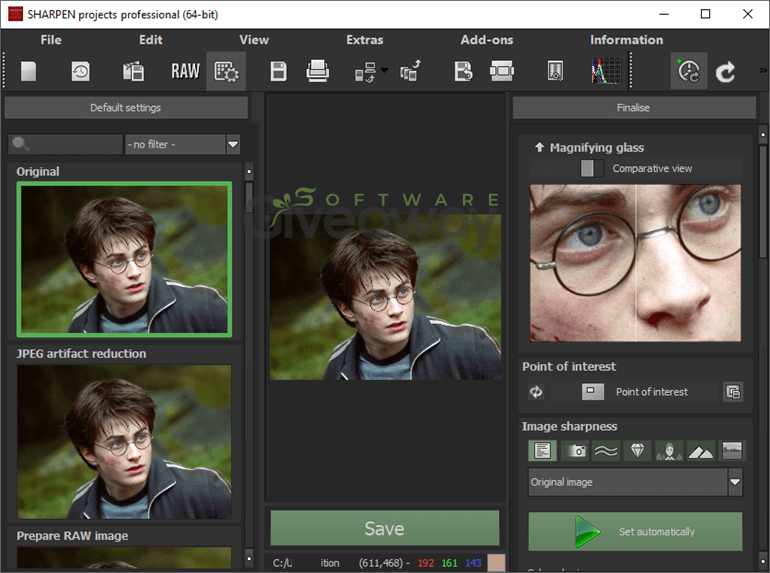
Task: Click the Prepare RAW image preset label
Action: tap(72, 536)
